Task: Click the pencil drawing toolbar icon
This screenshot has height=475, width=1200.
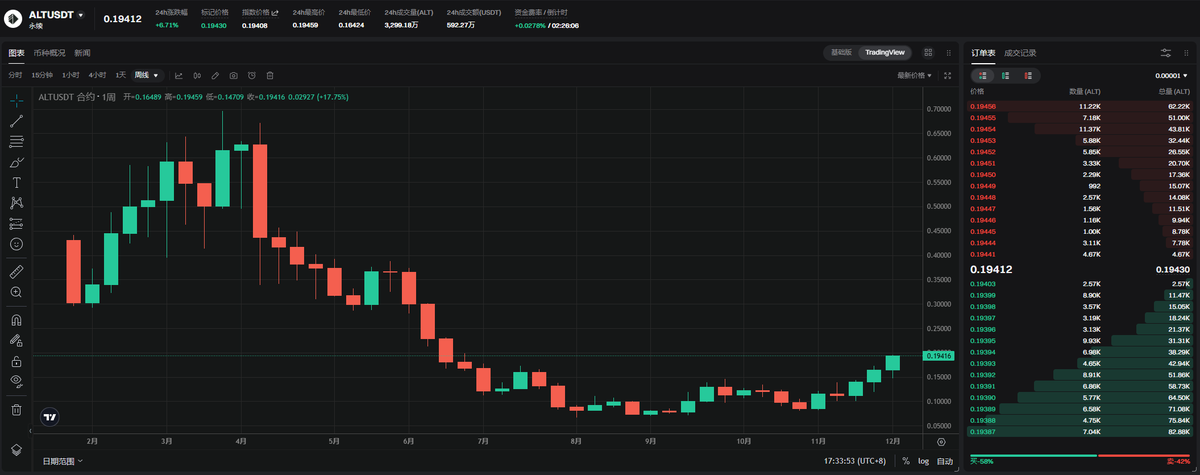Action: (215, 75)
